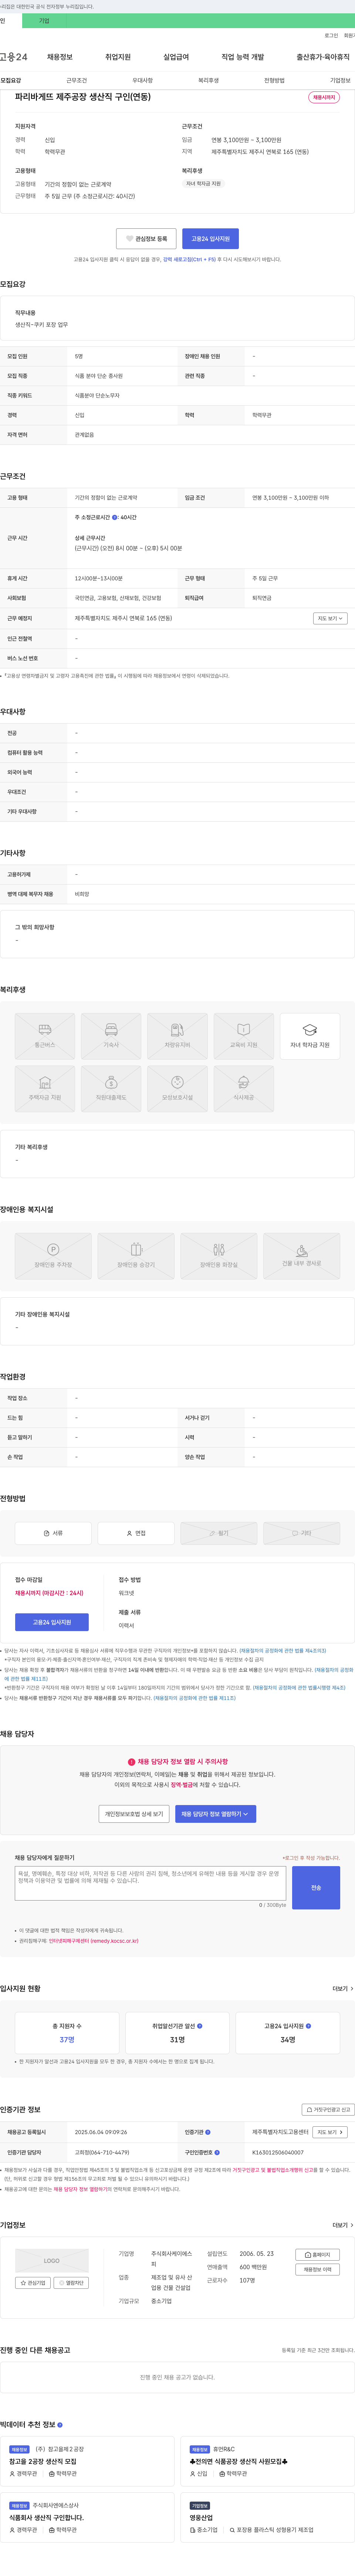Click 더보기 next to 기업정보
The height and width of the screenshot is (2576, 355).
click(343, 2225)
